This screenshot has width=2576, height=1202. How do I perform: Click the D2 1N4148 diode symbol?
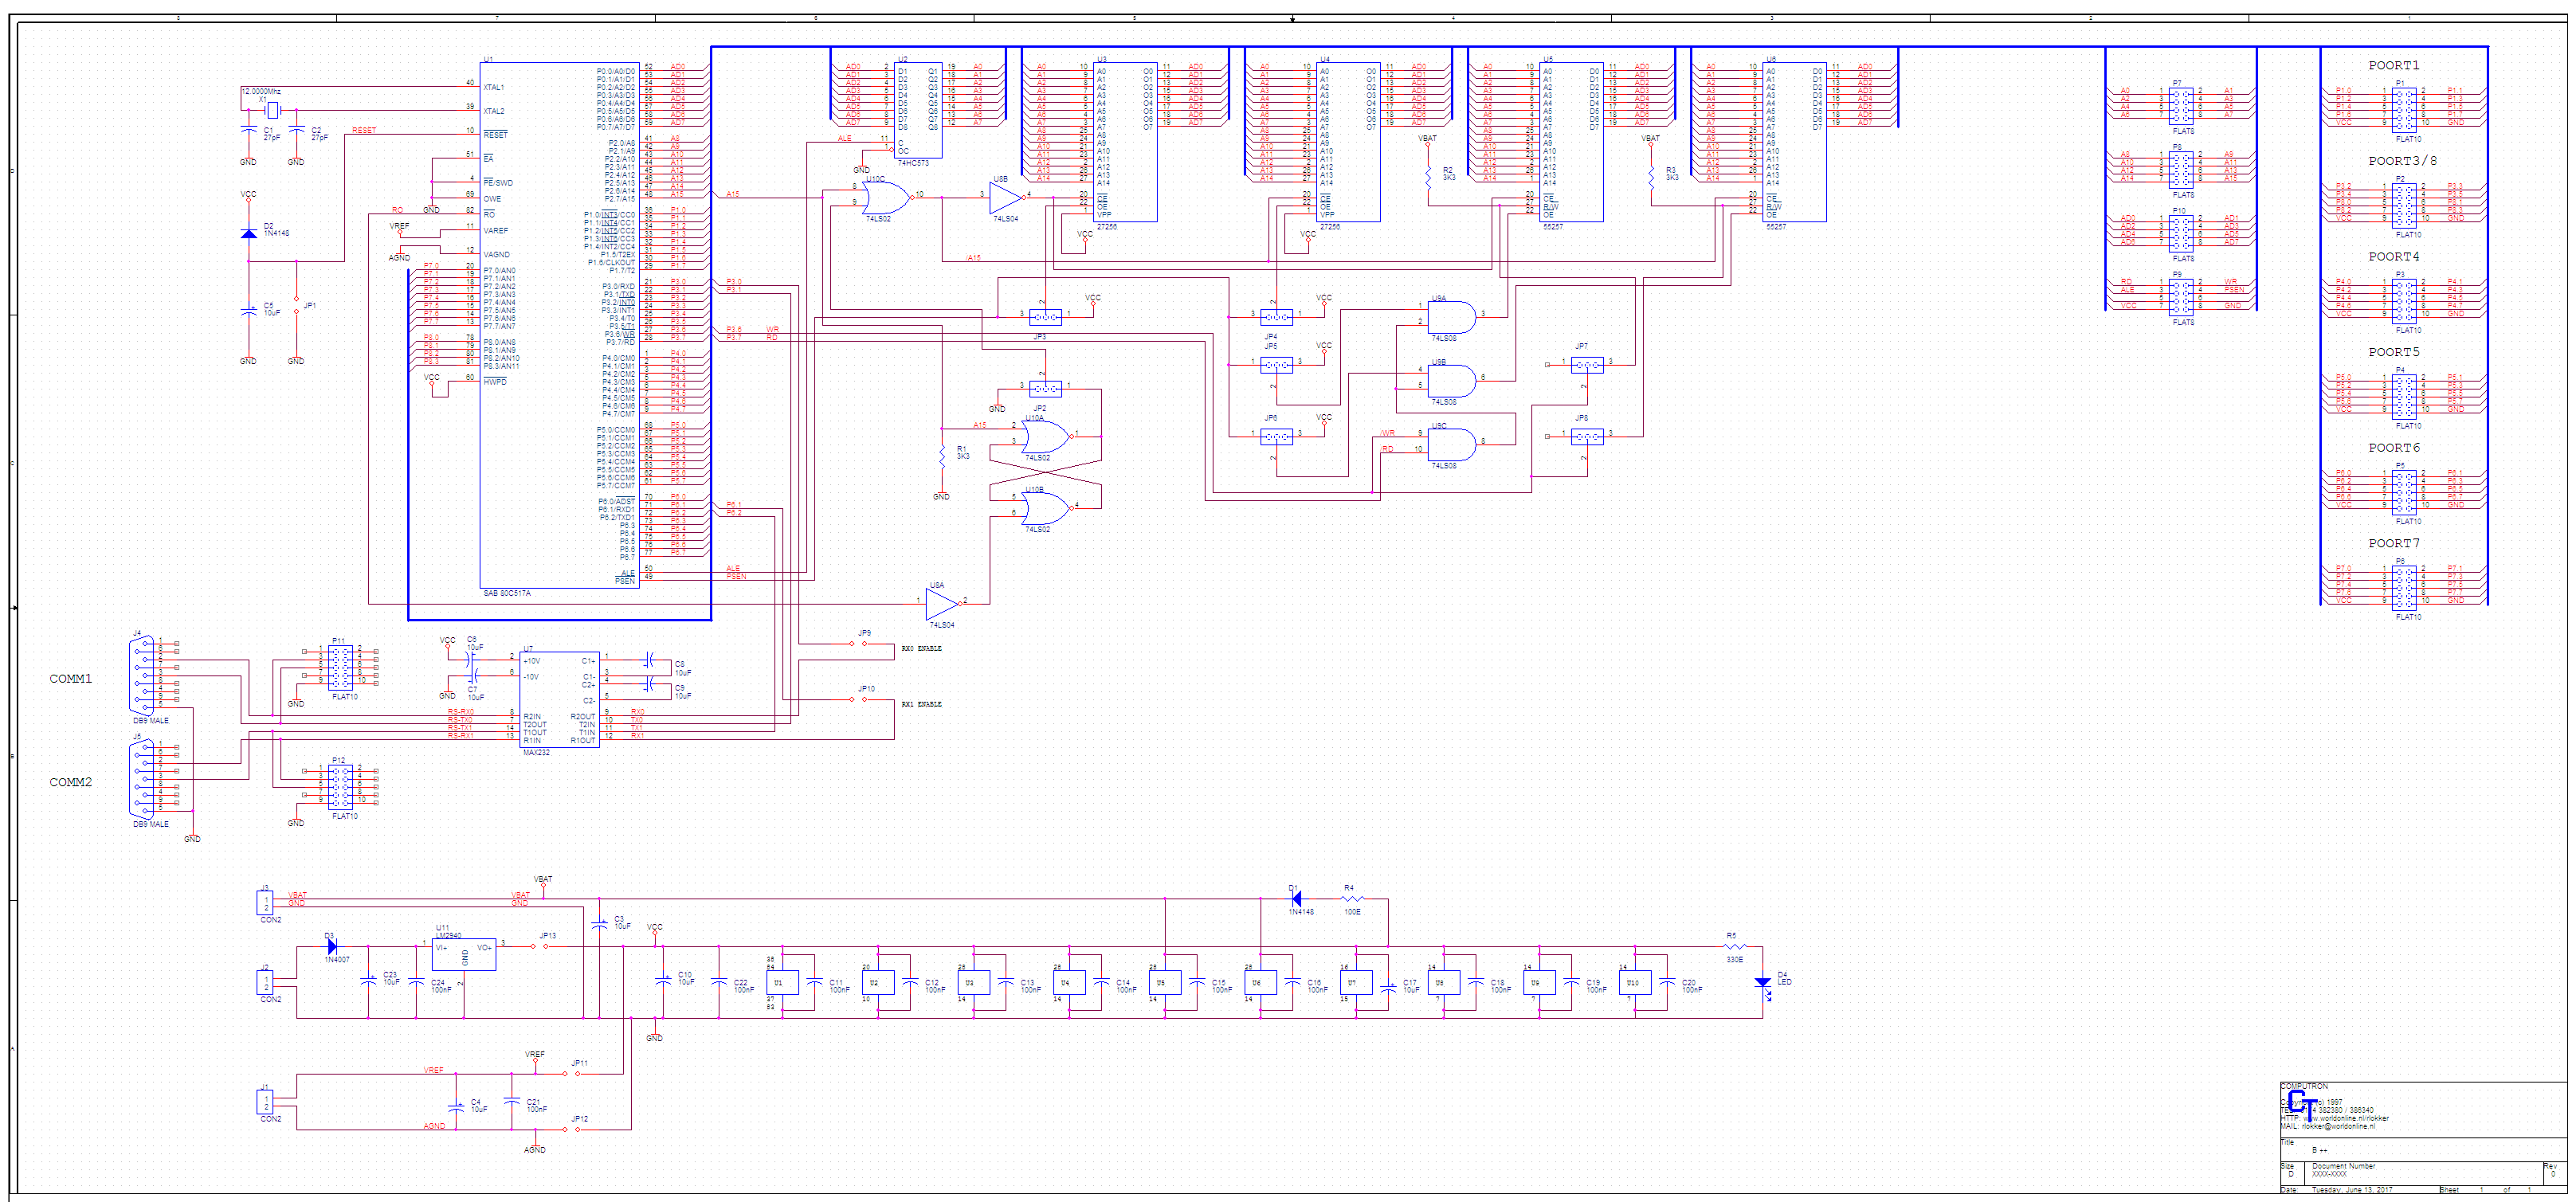(x=249, y=233)
